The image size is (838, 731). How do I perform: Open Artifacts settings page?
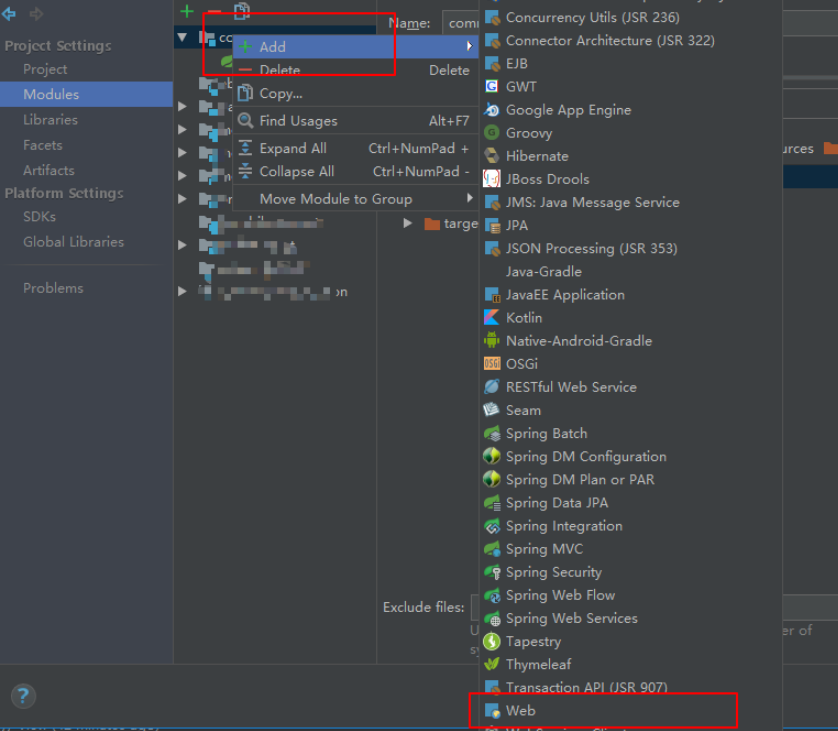coord(49,170)
